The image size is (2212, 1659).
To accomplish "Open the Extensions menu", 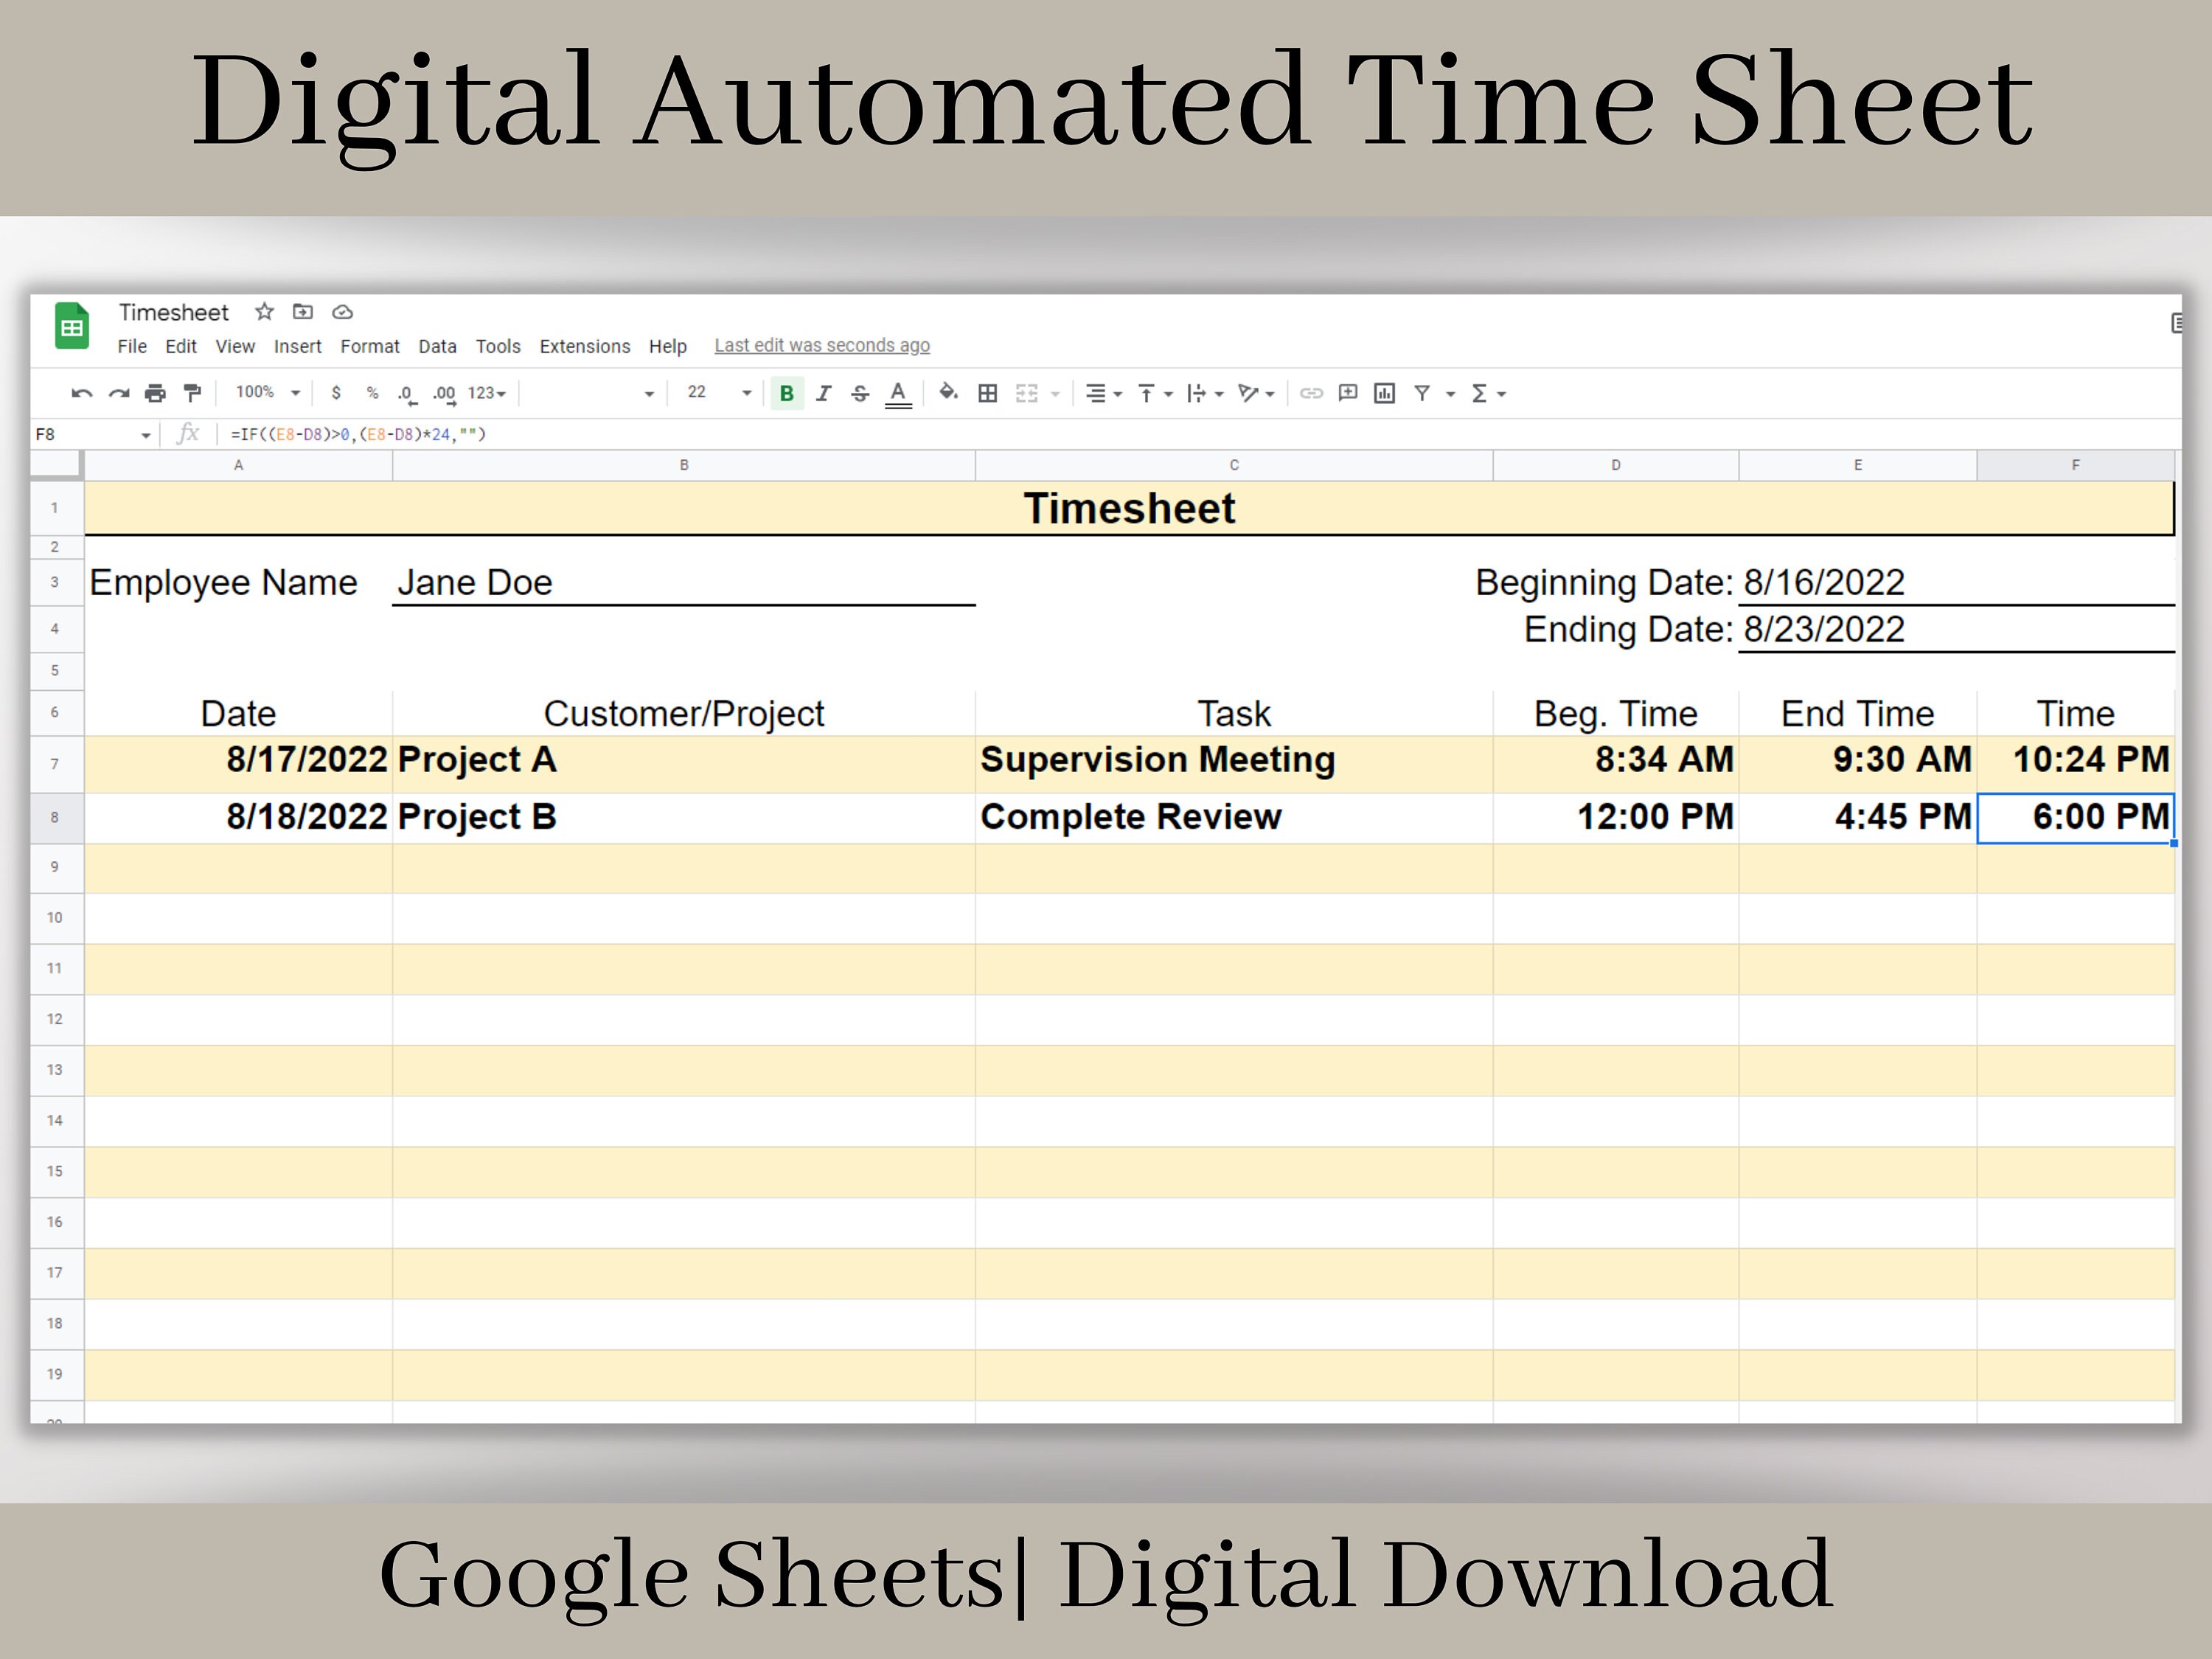I will [x=585, y=346].
